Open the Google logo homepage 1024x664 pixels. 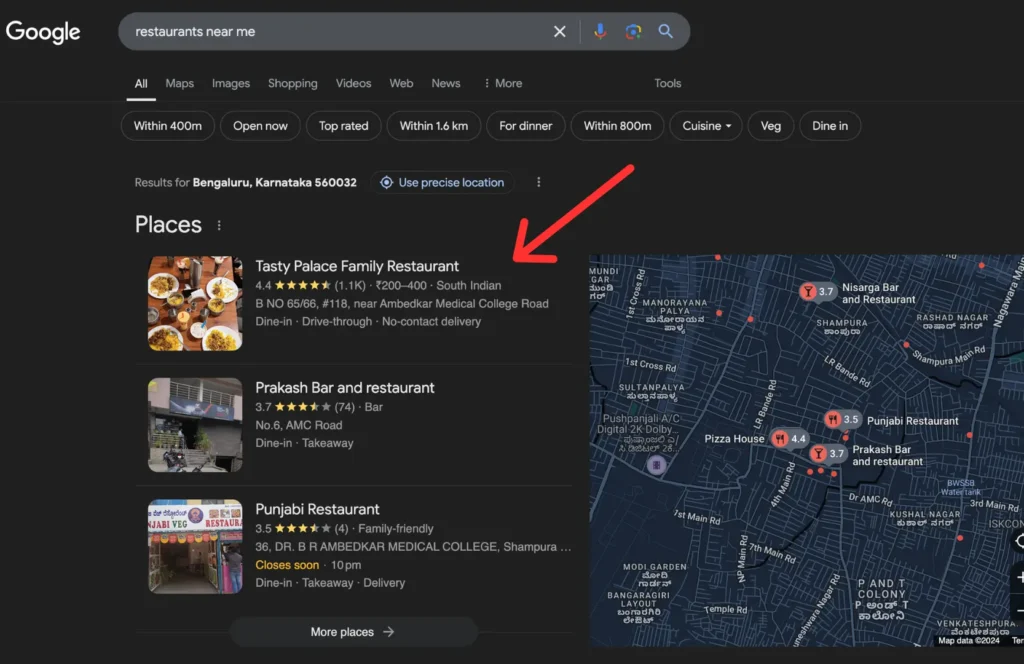(x=43, y=31)
